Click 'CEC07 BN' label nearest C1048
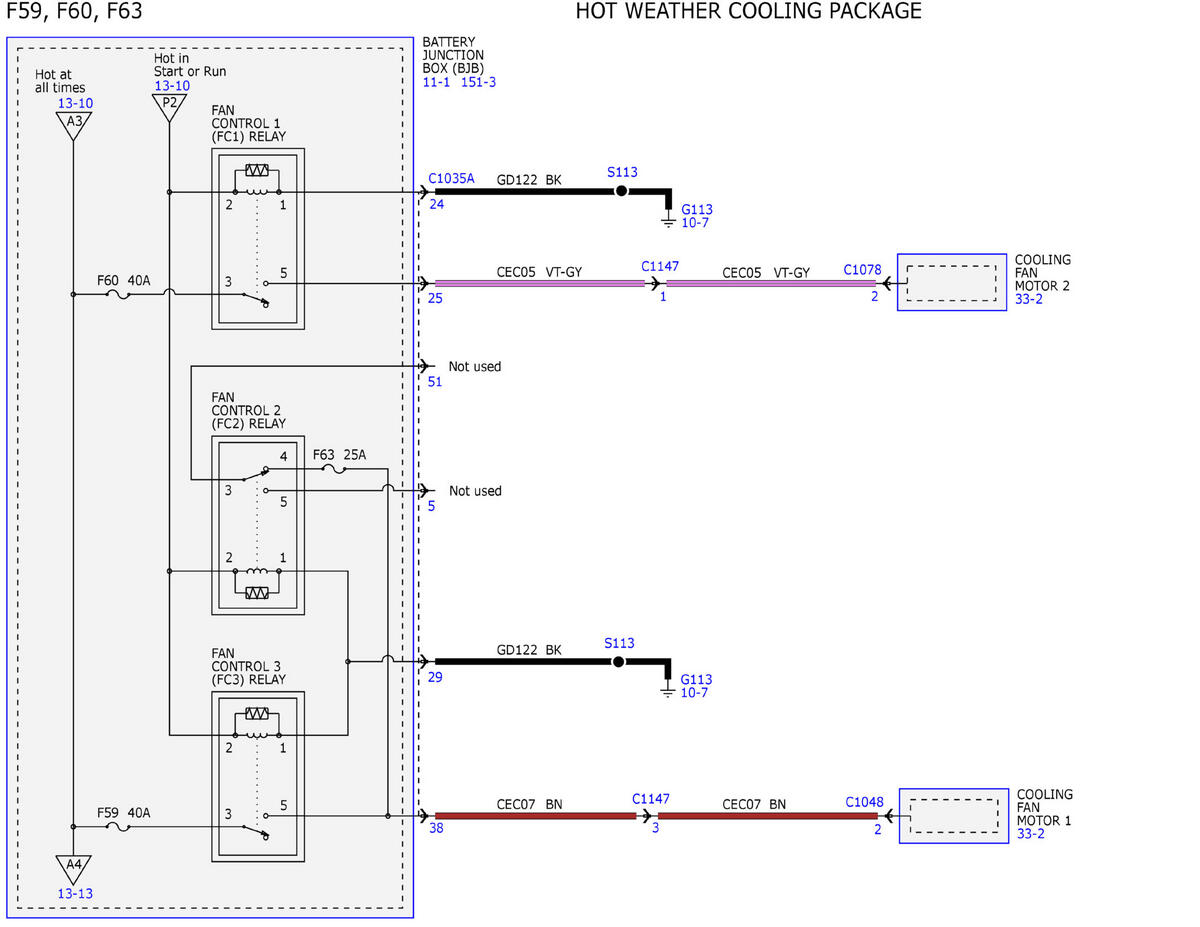Viewport: 1200px width, 927px height. (754, 803)
